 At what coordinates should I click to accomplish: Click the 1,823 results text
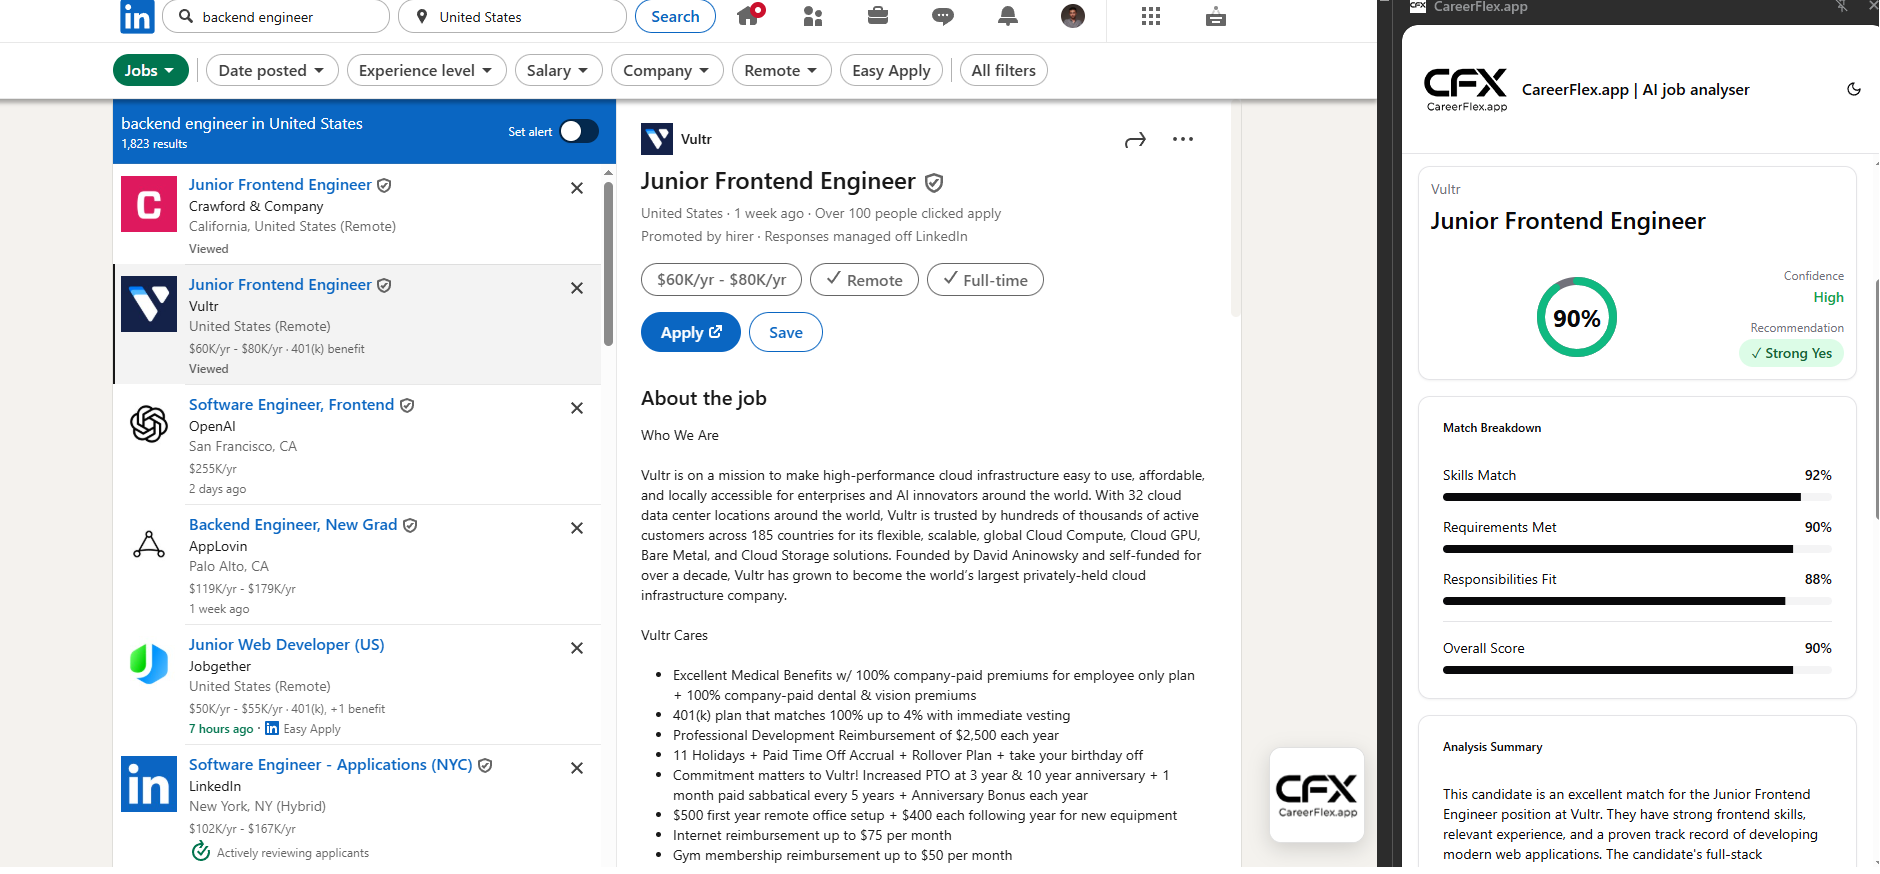pyautogui.click(x=154, y=144)
